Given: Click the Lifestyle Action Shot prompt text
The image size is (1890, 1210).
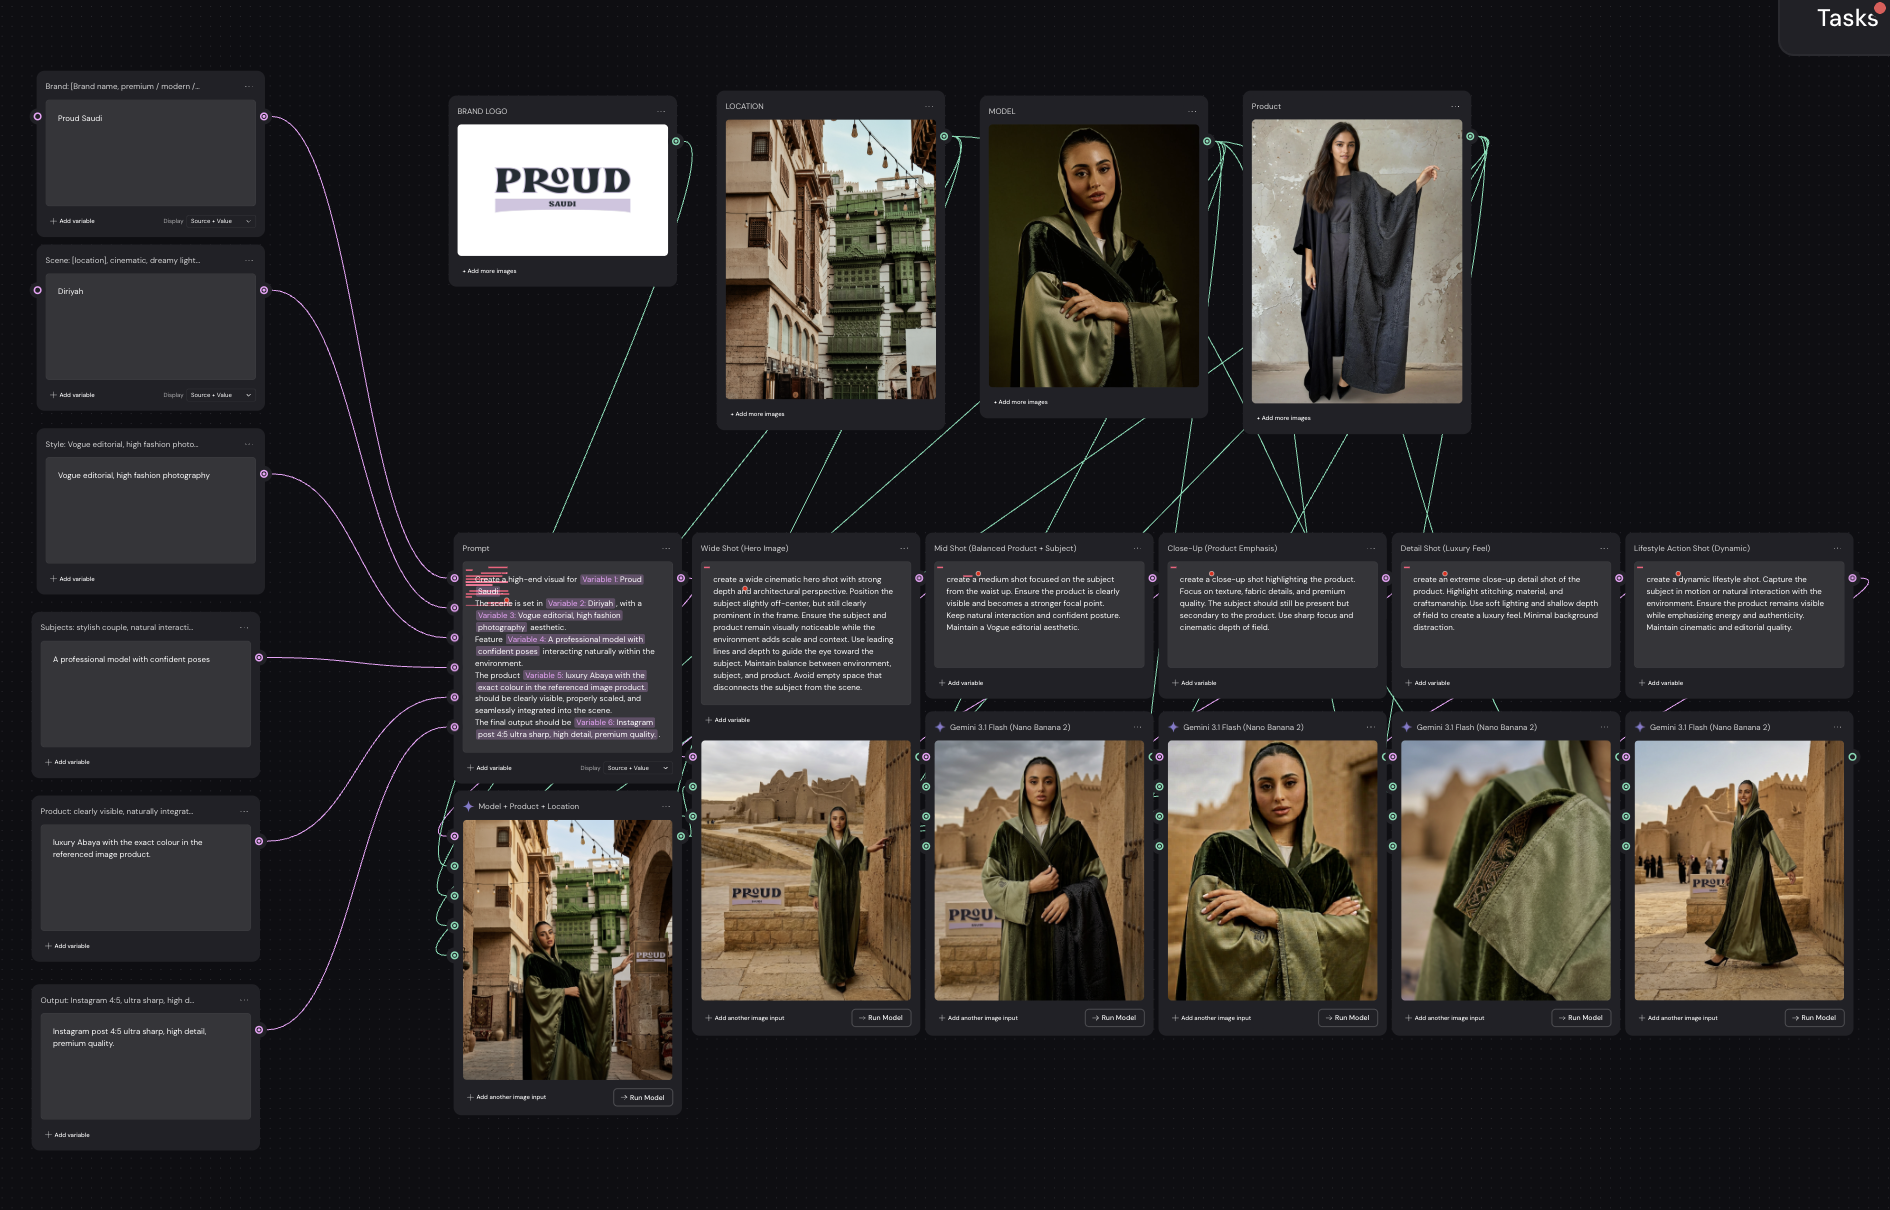Looking at the screenshot, I should [x=1739, y=615].
